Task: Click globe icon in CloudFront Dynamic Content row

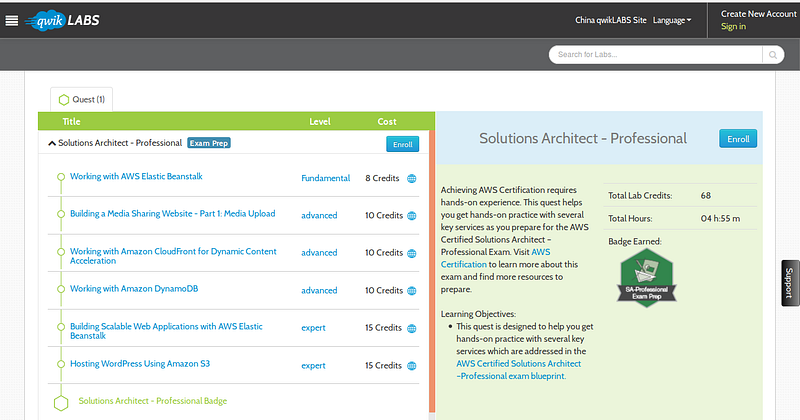Action: click(412, 253)
